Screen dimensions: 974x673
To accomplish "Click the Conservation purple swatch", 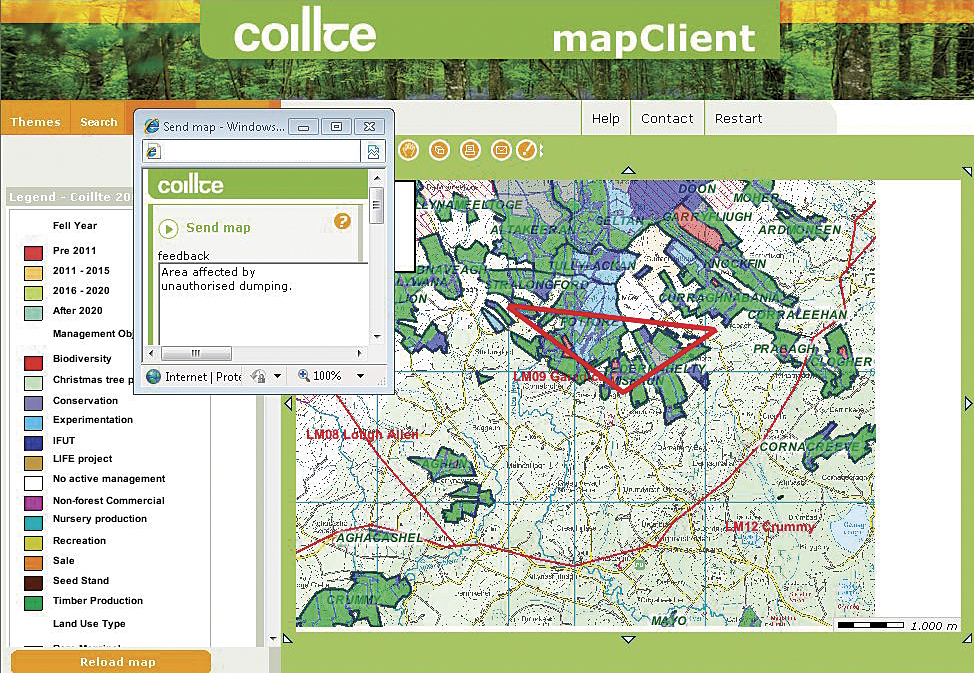I will click(x=34, y=403).
